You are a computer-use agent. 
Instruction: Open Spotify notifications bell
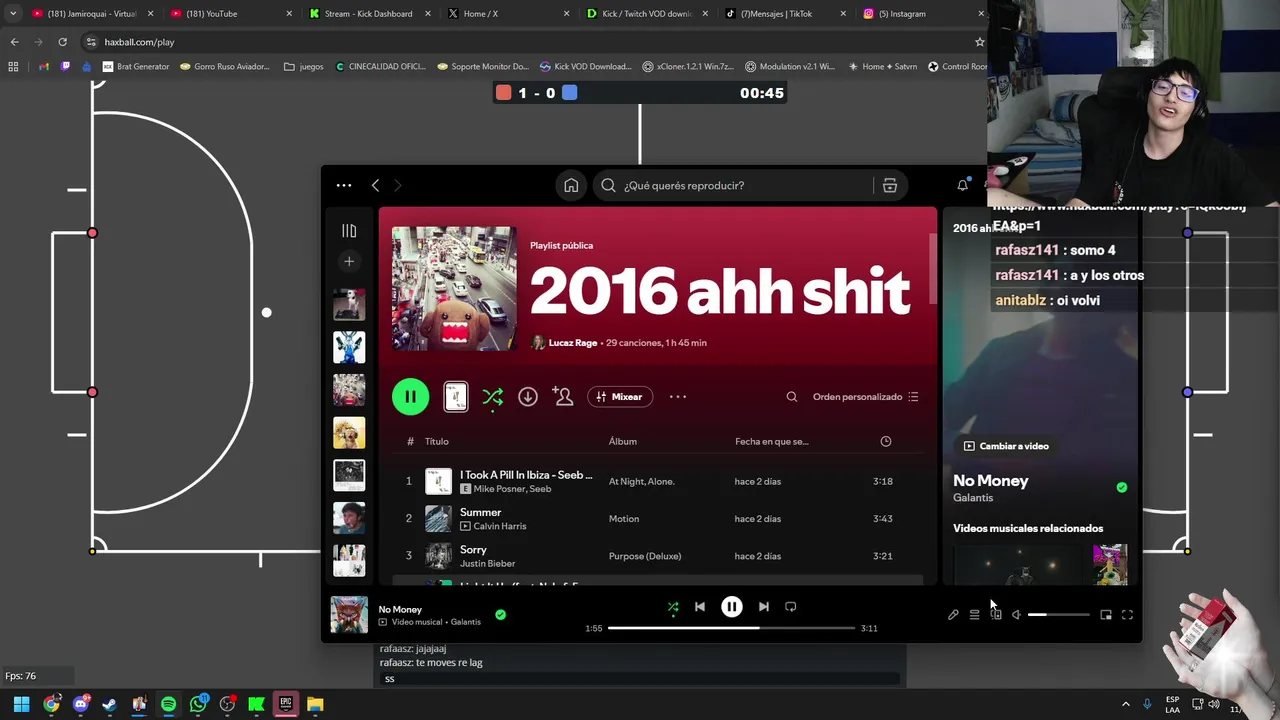pos(963,185)
